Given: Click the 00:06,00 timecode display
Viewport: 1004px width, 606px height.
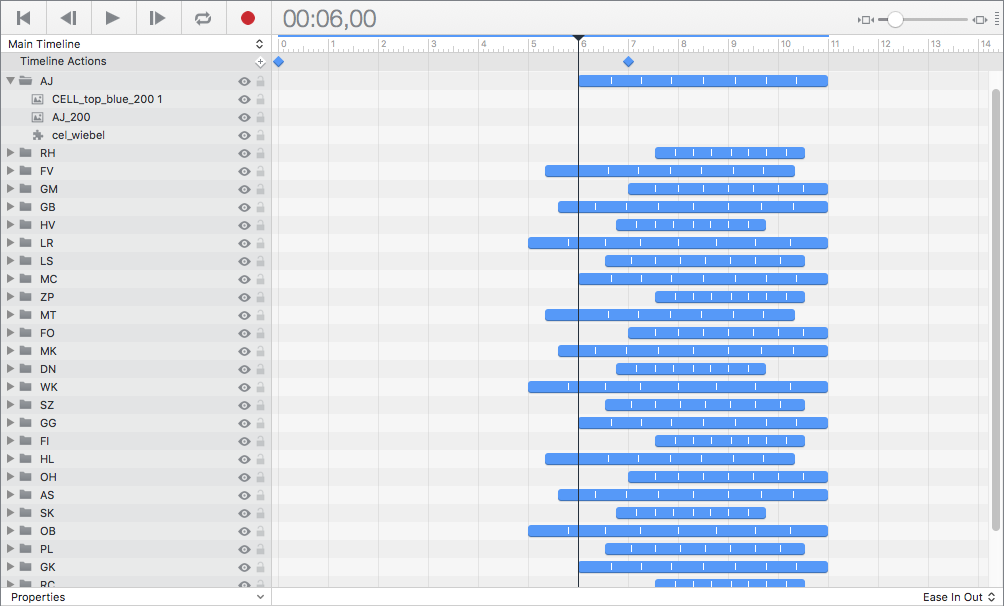Looking at the screenshot, I should coord(330,19).
